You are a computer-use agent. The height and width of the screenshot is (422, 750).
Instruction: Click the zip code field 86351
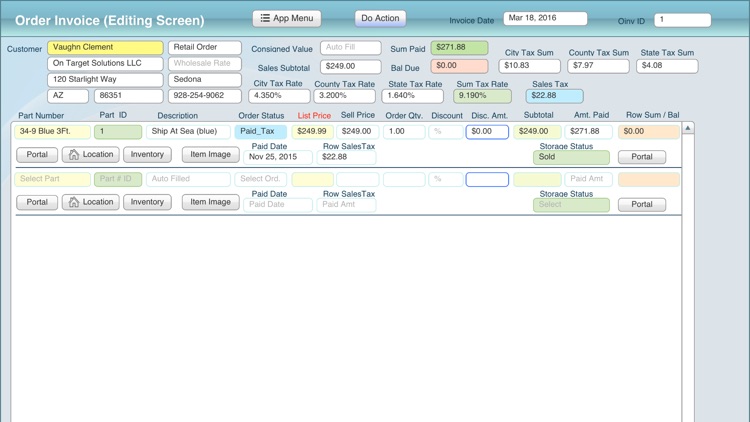pyautogui.click(x=129, y=96)
